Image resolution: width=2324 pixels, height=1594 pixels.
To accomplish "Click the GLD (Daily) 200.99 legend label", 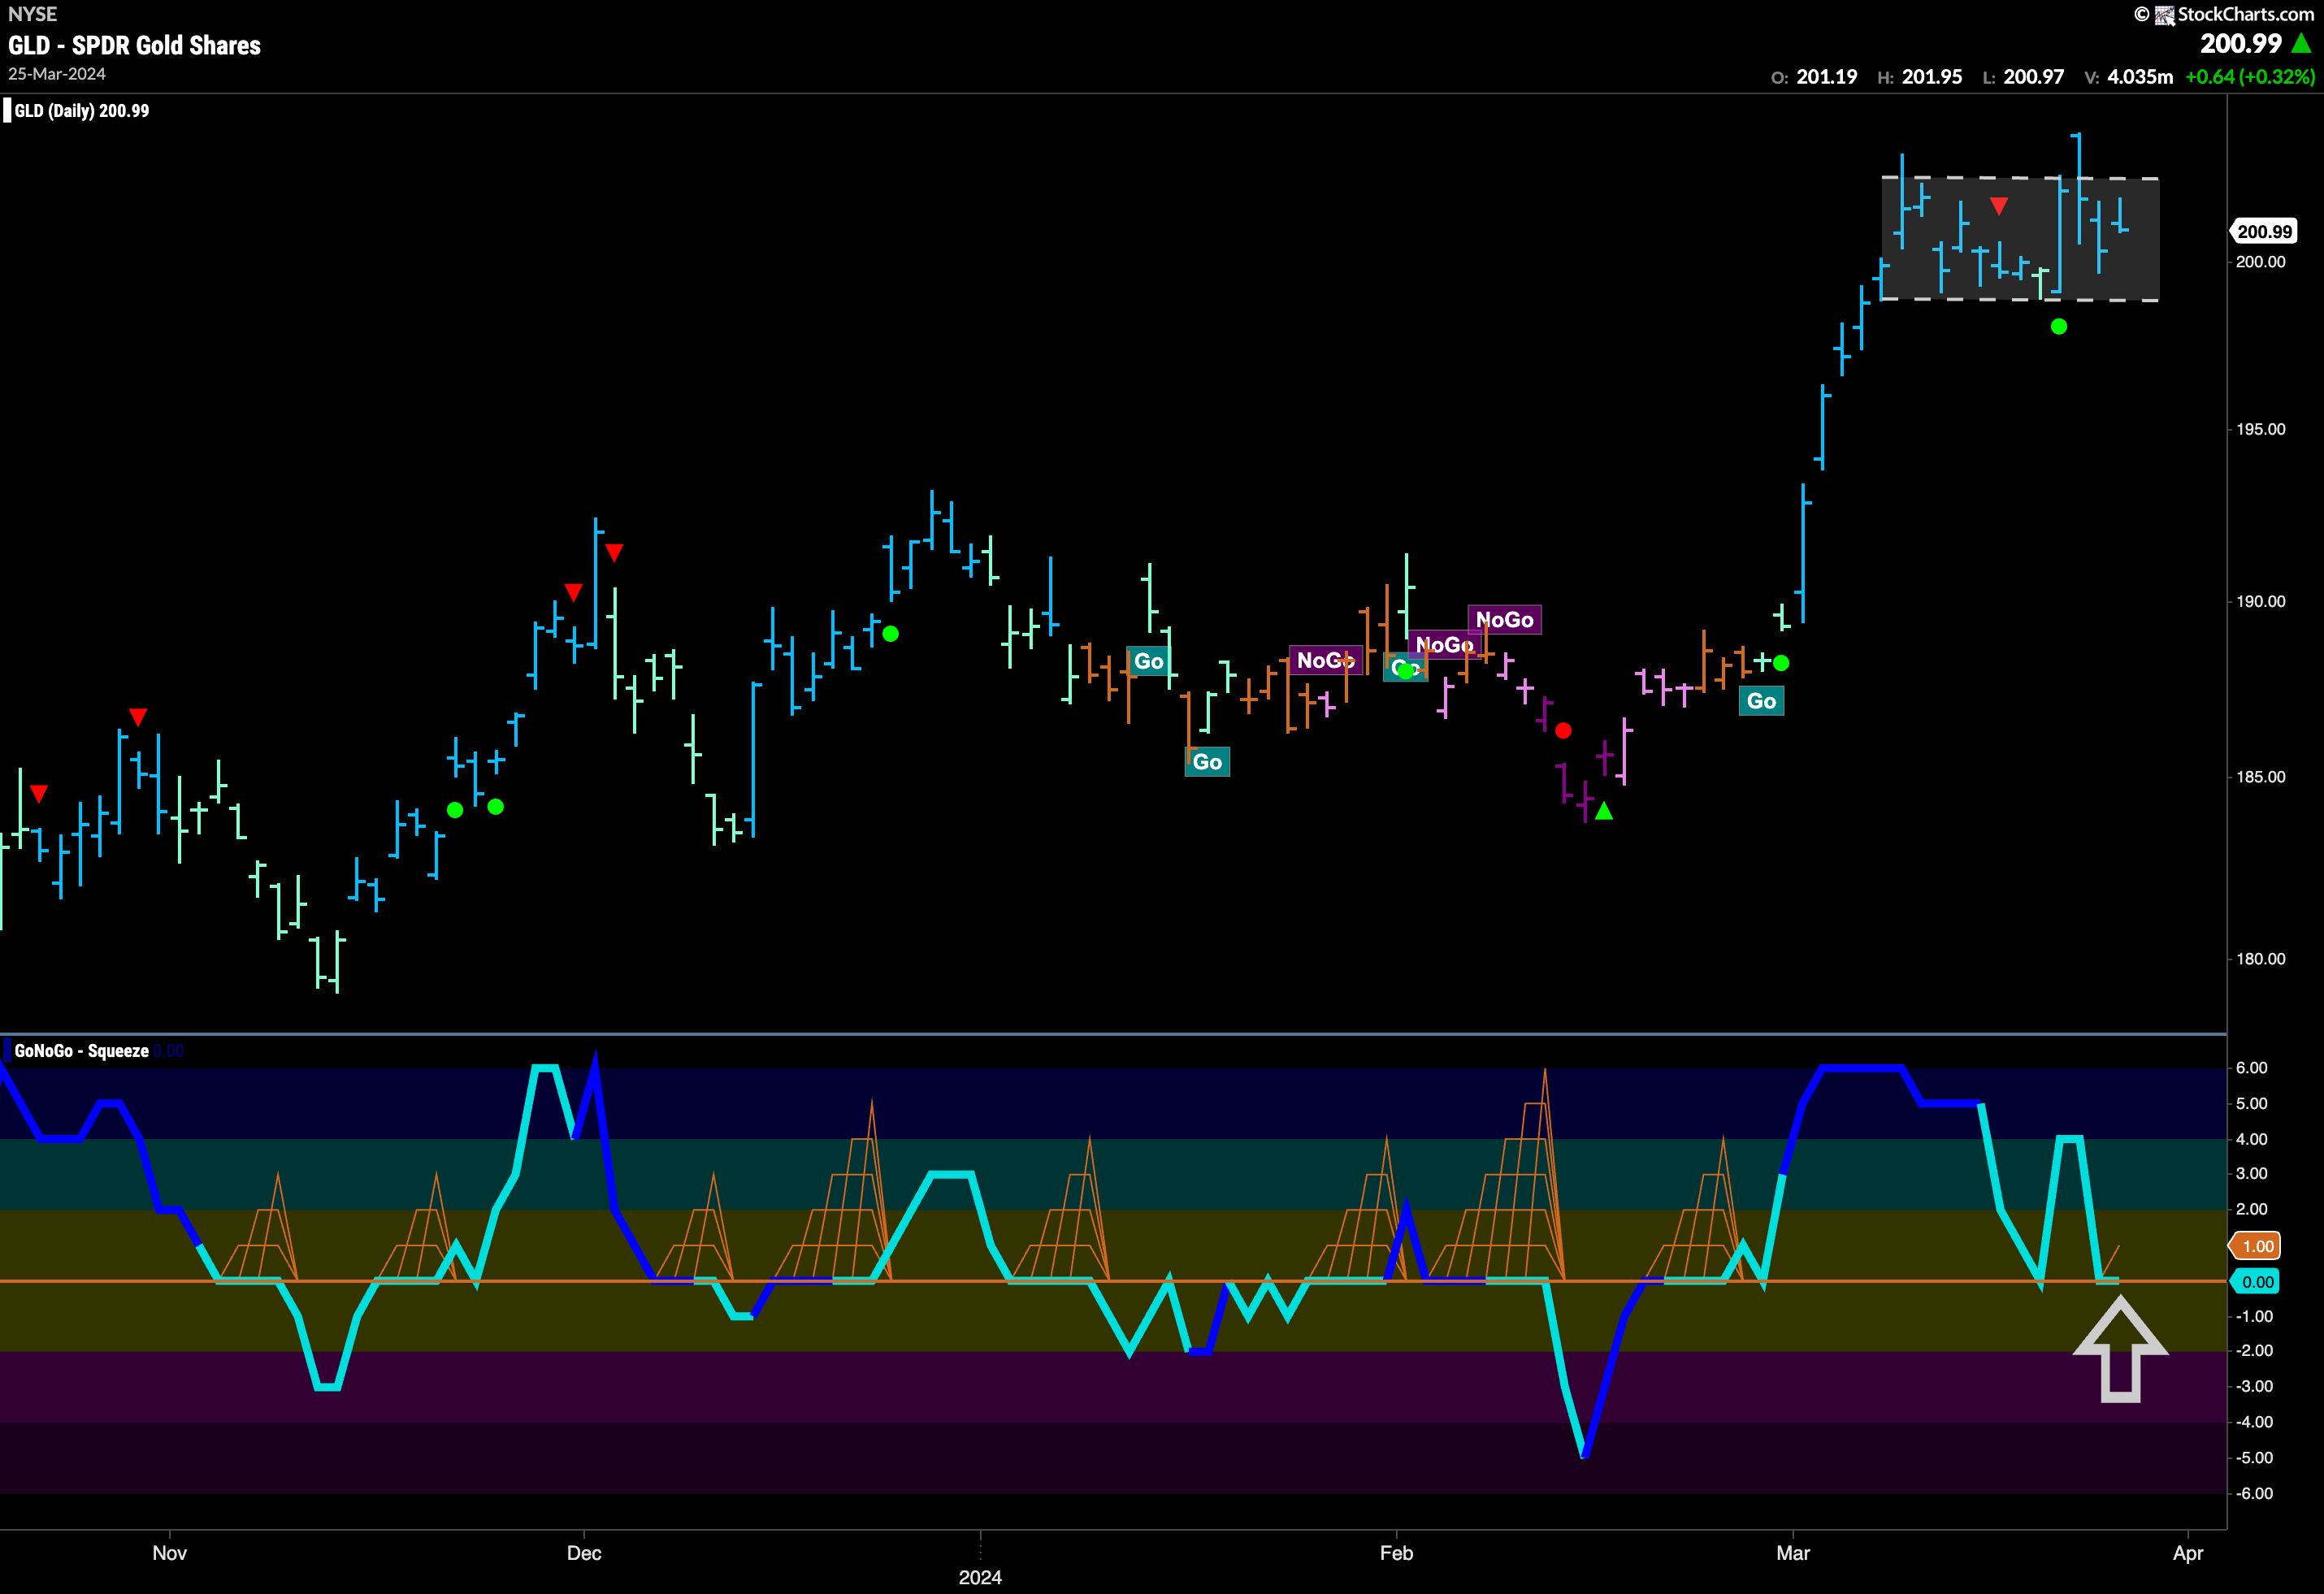I will [x=81, y=111].
